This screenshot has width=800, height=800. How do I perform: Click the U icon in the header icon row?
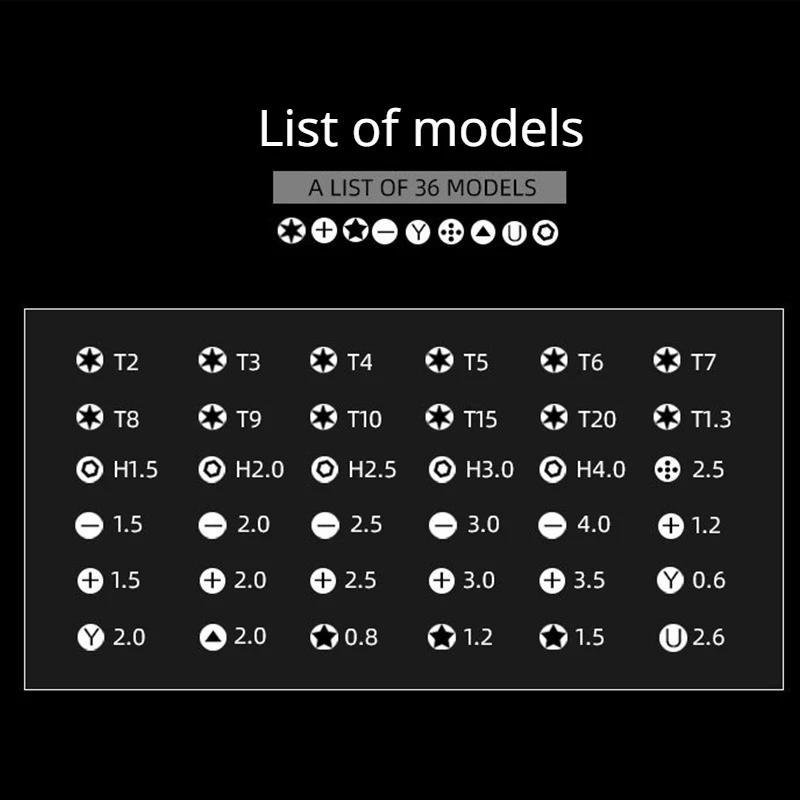[514, 234]
